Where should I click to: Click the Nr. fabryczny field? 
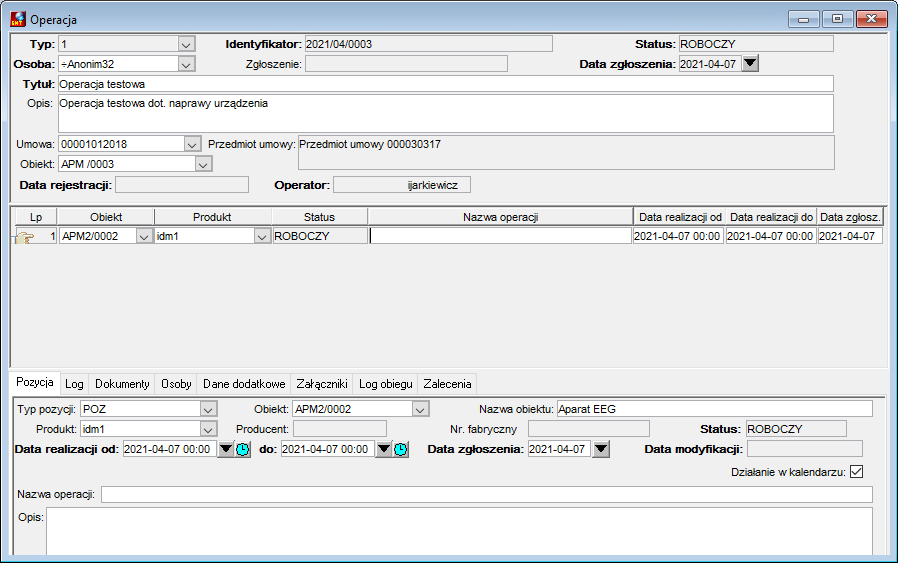589,429
